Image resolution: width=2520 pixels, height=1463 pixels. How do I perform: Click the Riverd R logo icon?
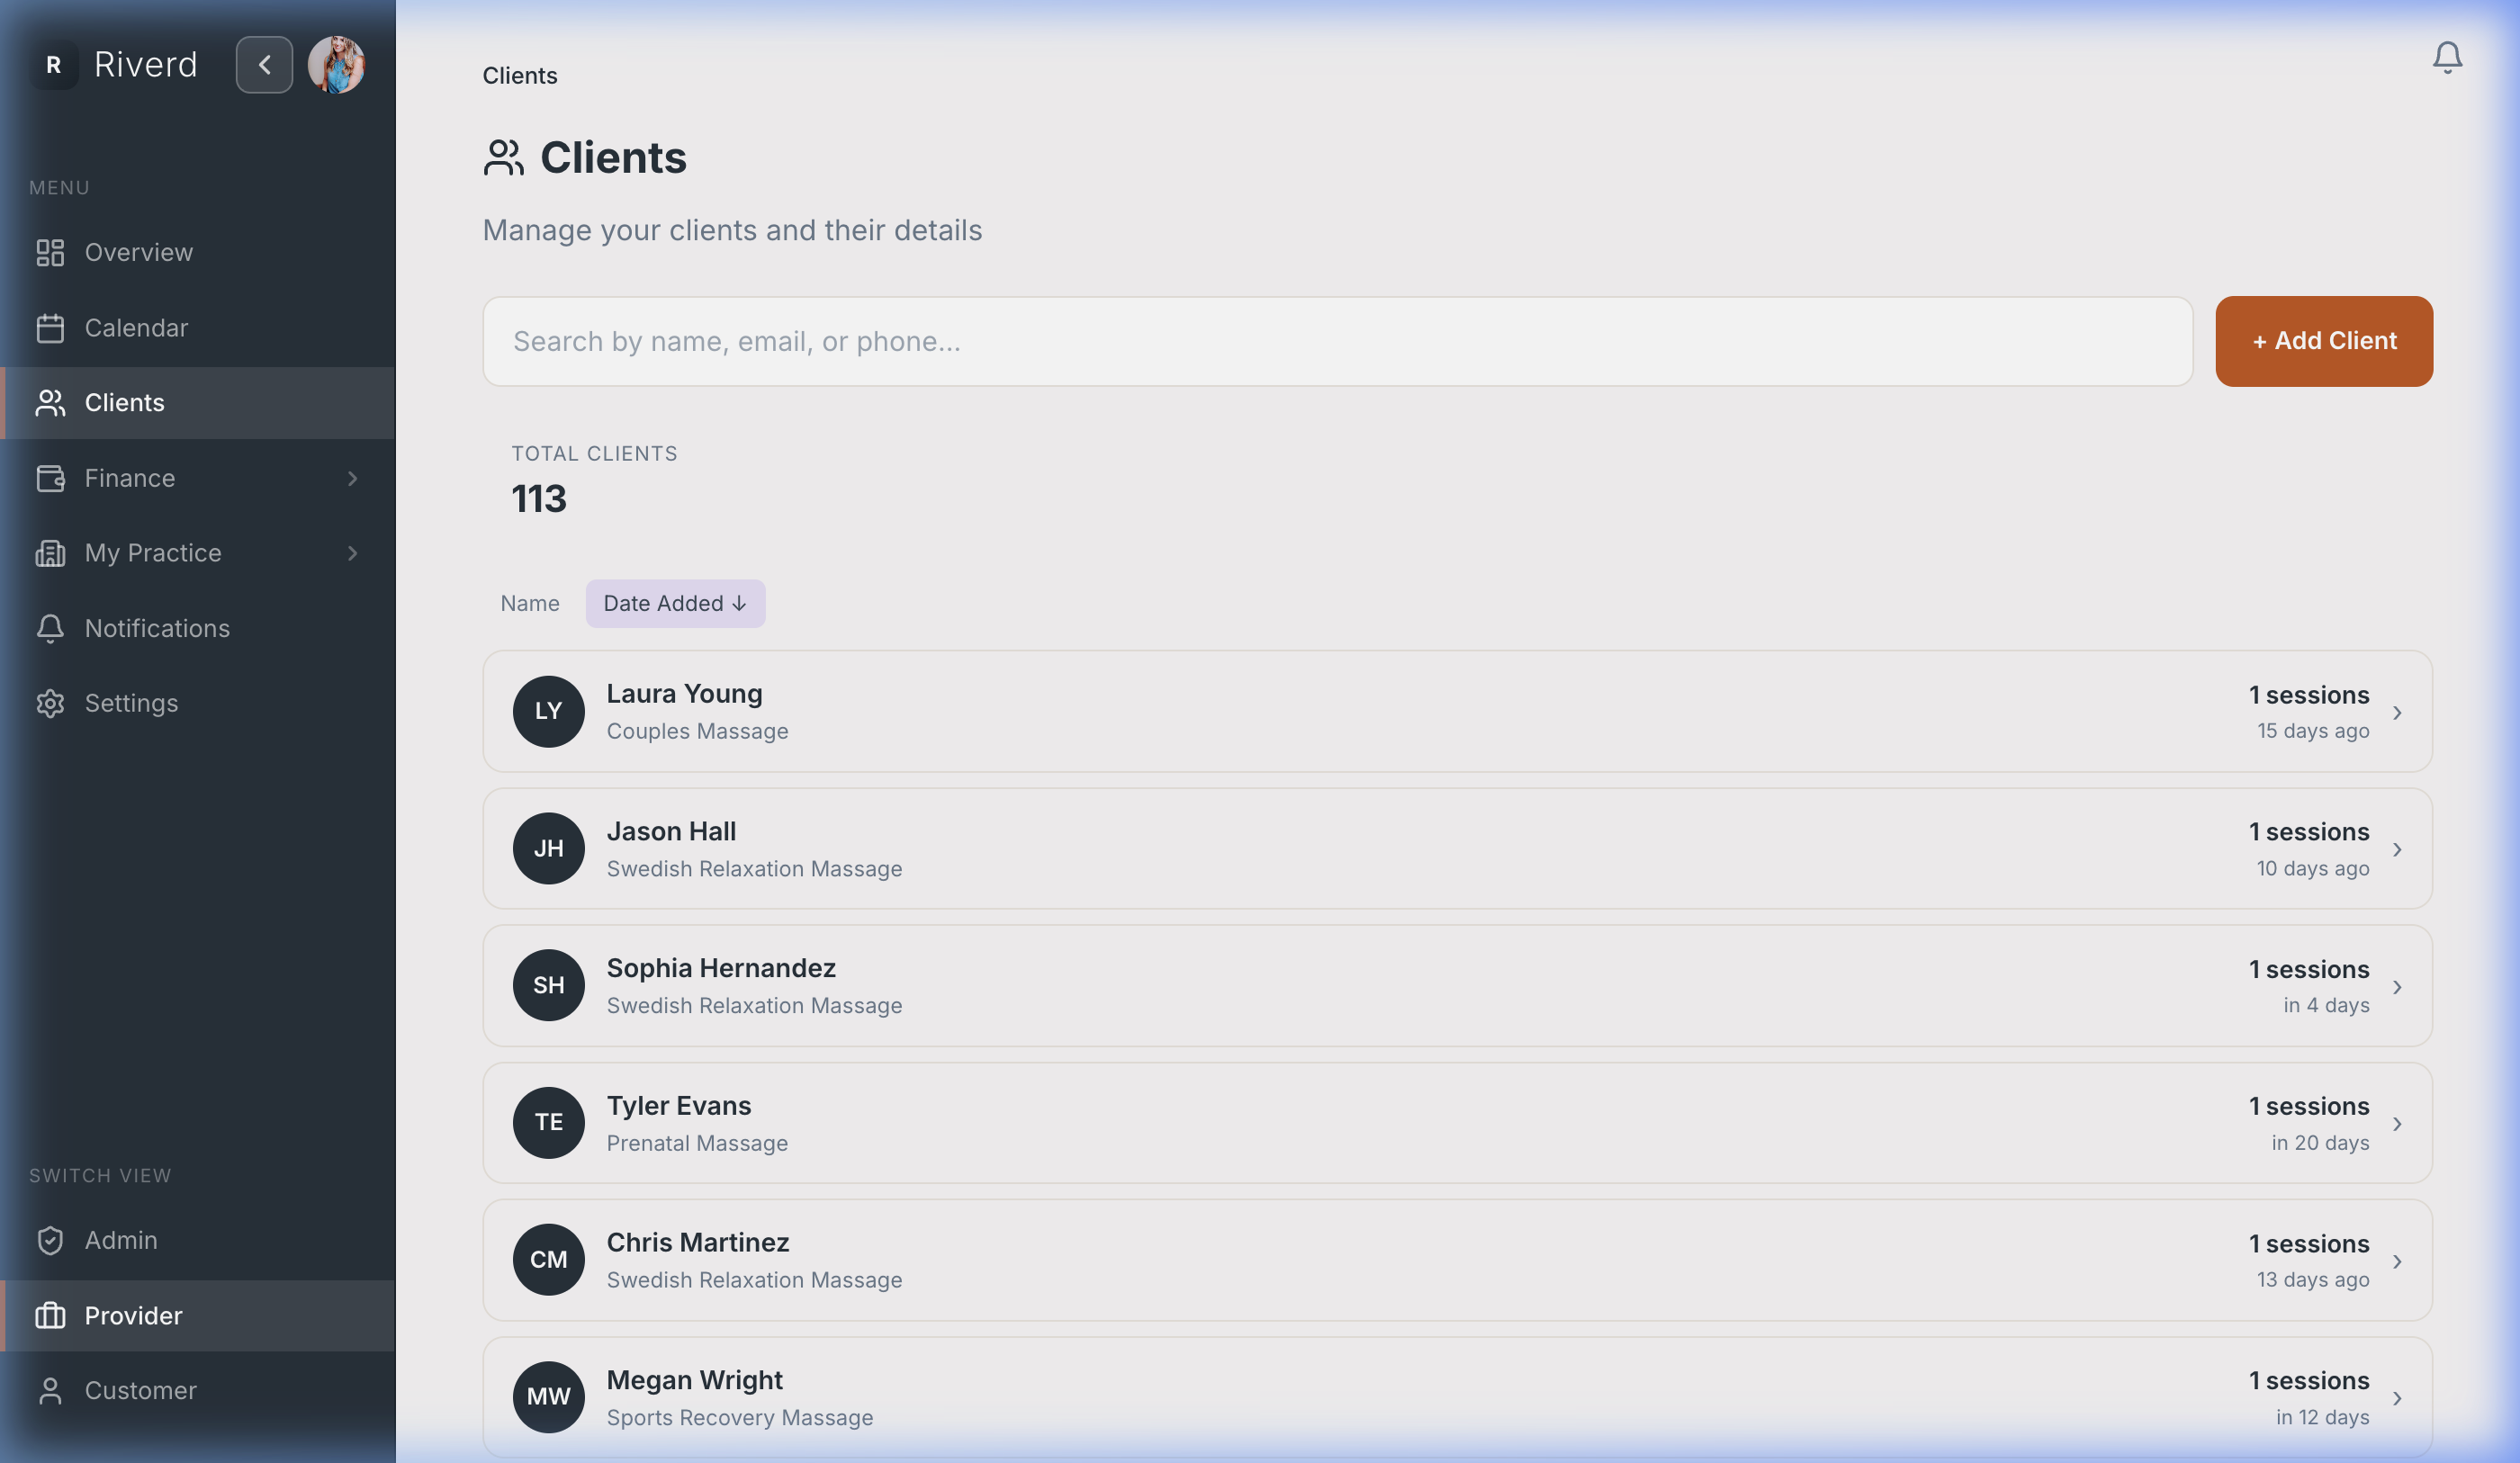click(54, 65)
